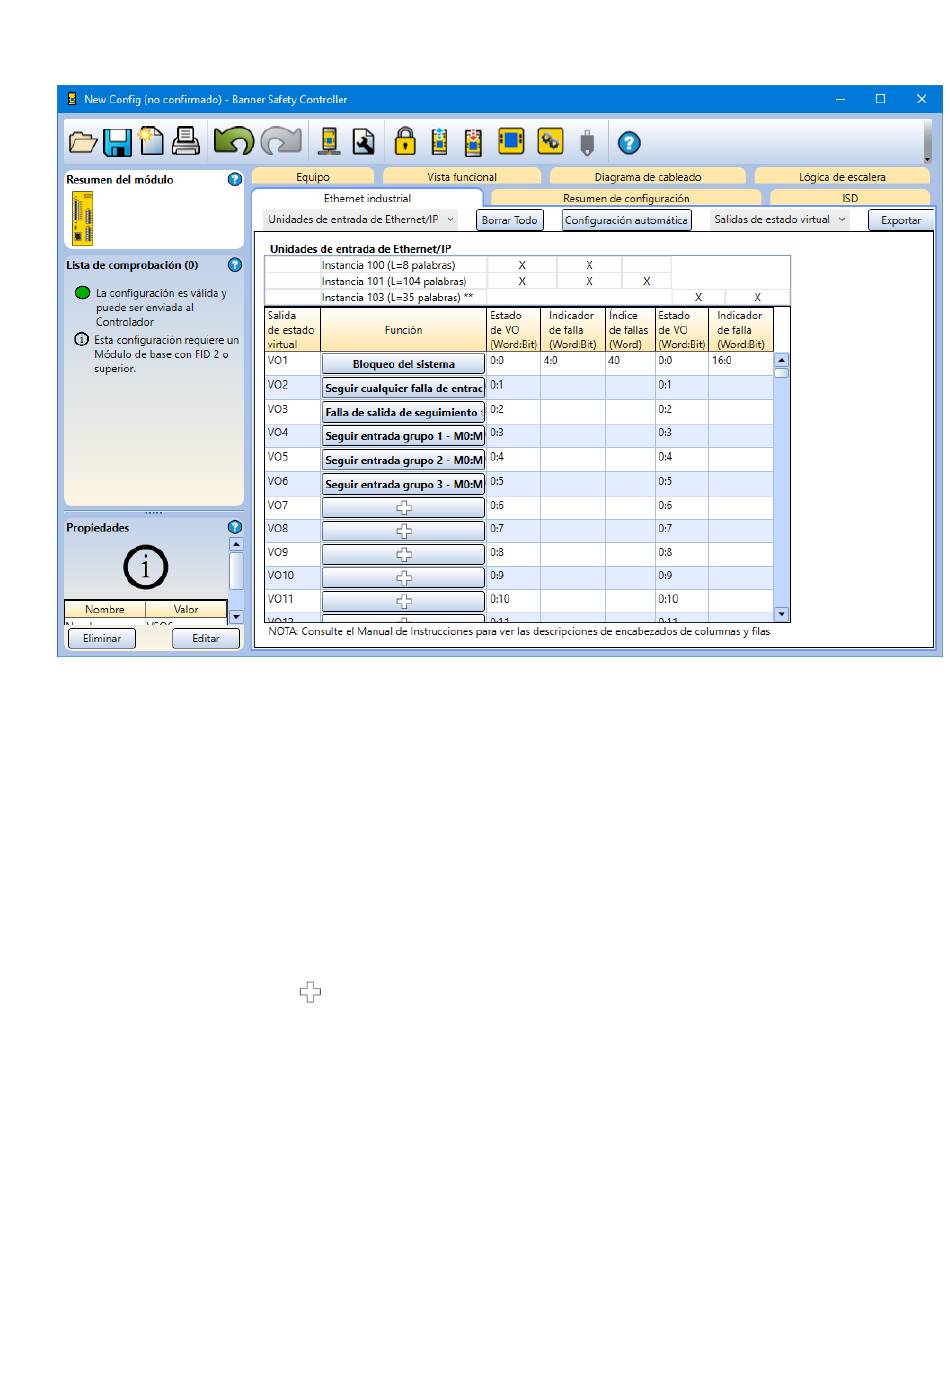Screen dimensions: 950x1378
Task: Add a function to VO8 with plus
Action: pos(403,531)
